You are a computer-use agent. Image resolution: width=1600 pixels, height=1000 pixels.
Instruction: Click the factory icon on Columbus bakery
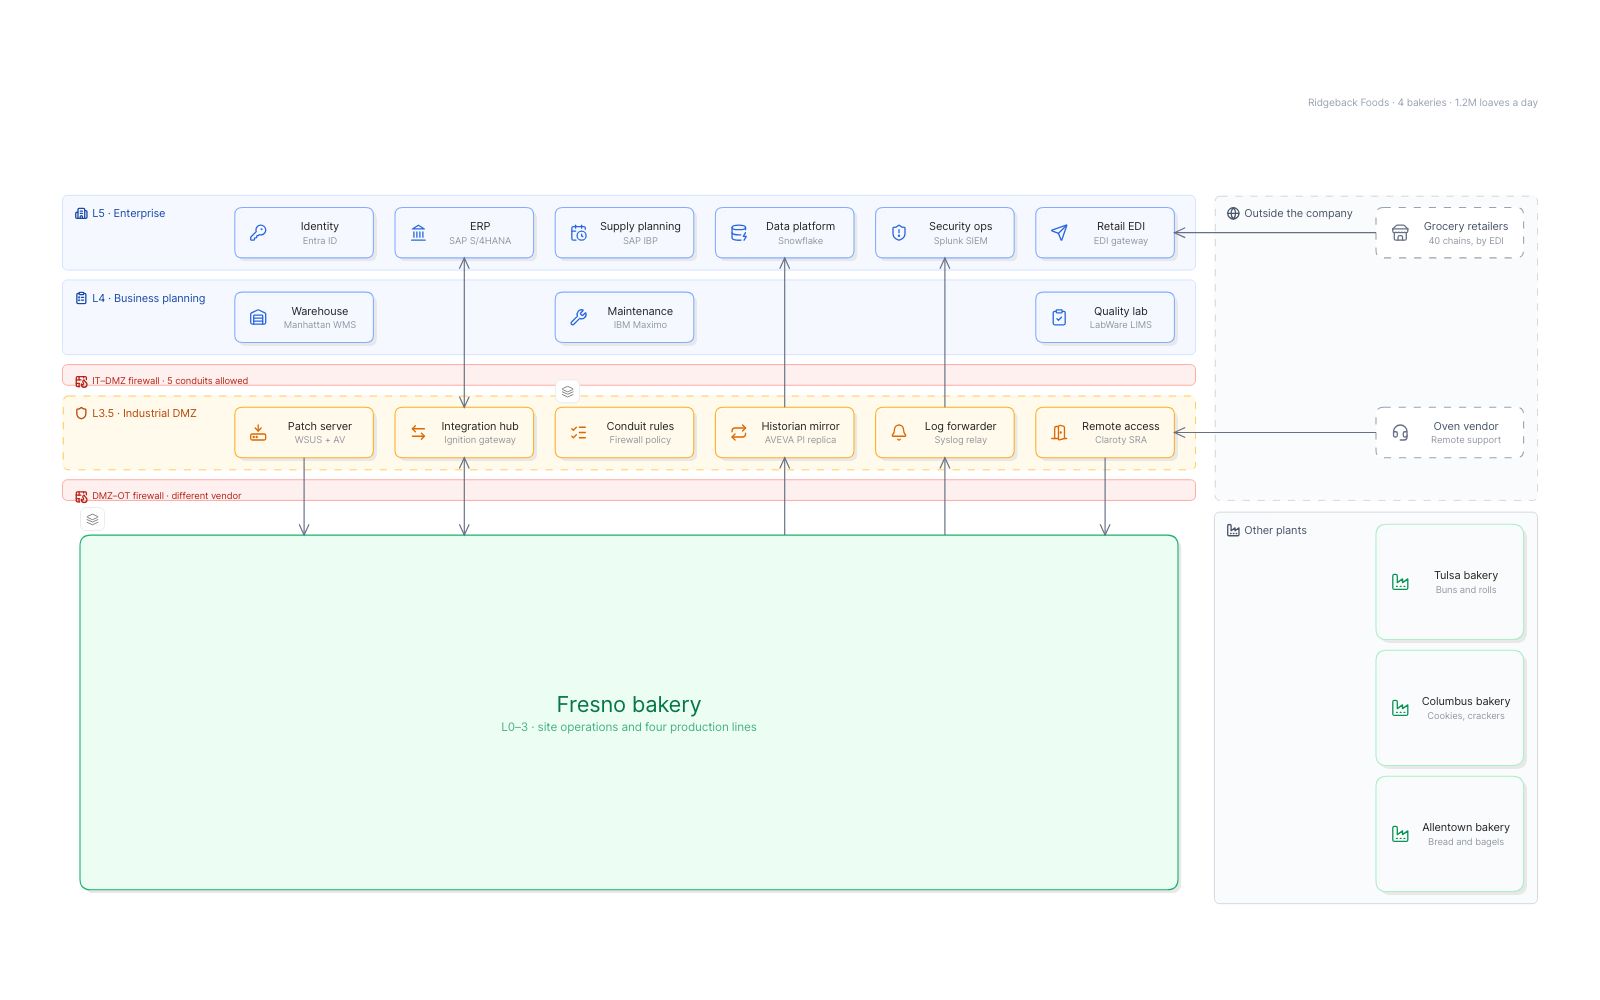[x=1400, y=708]
